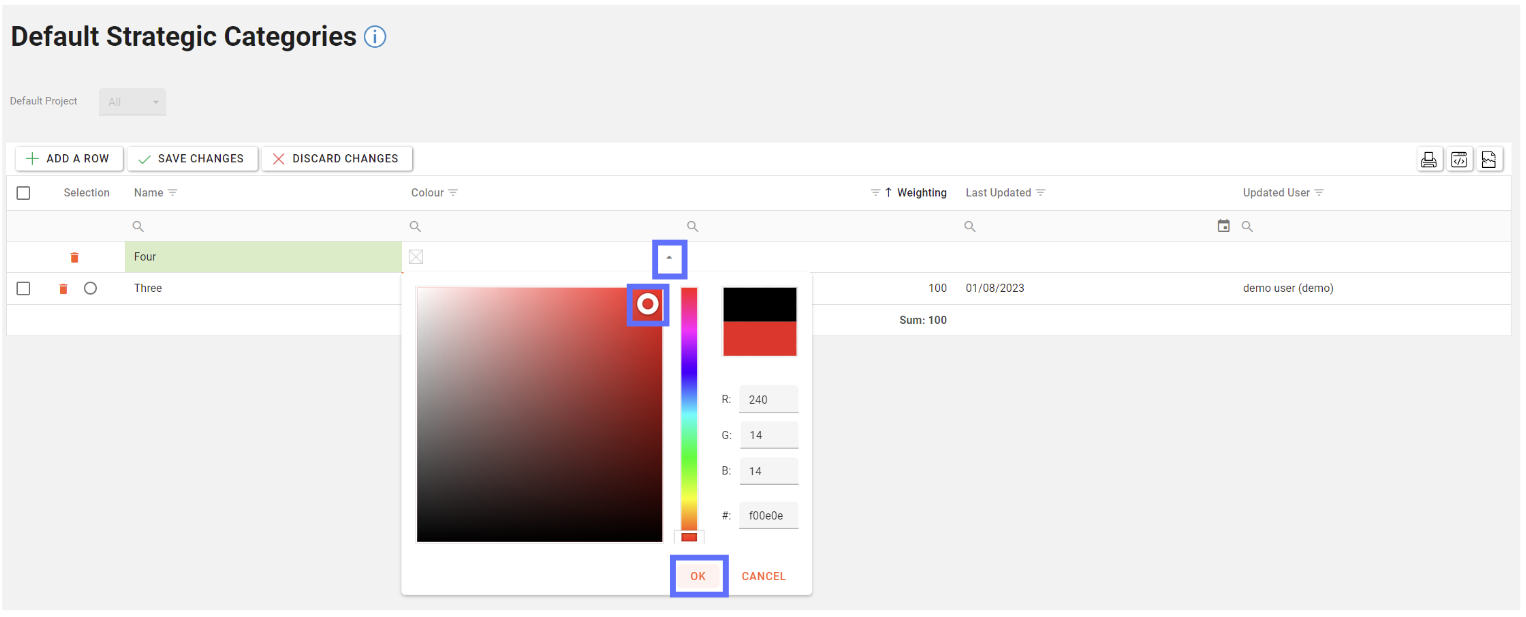This screenshot has width=1526, height=617.
Task: Open the Default Project dropdown
Action: tap(132, 102)
